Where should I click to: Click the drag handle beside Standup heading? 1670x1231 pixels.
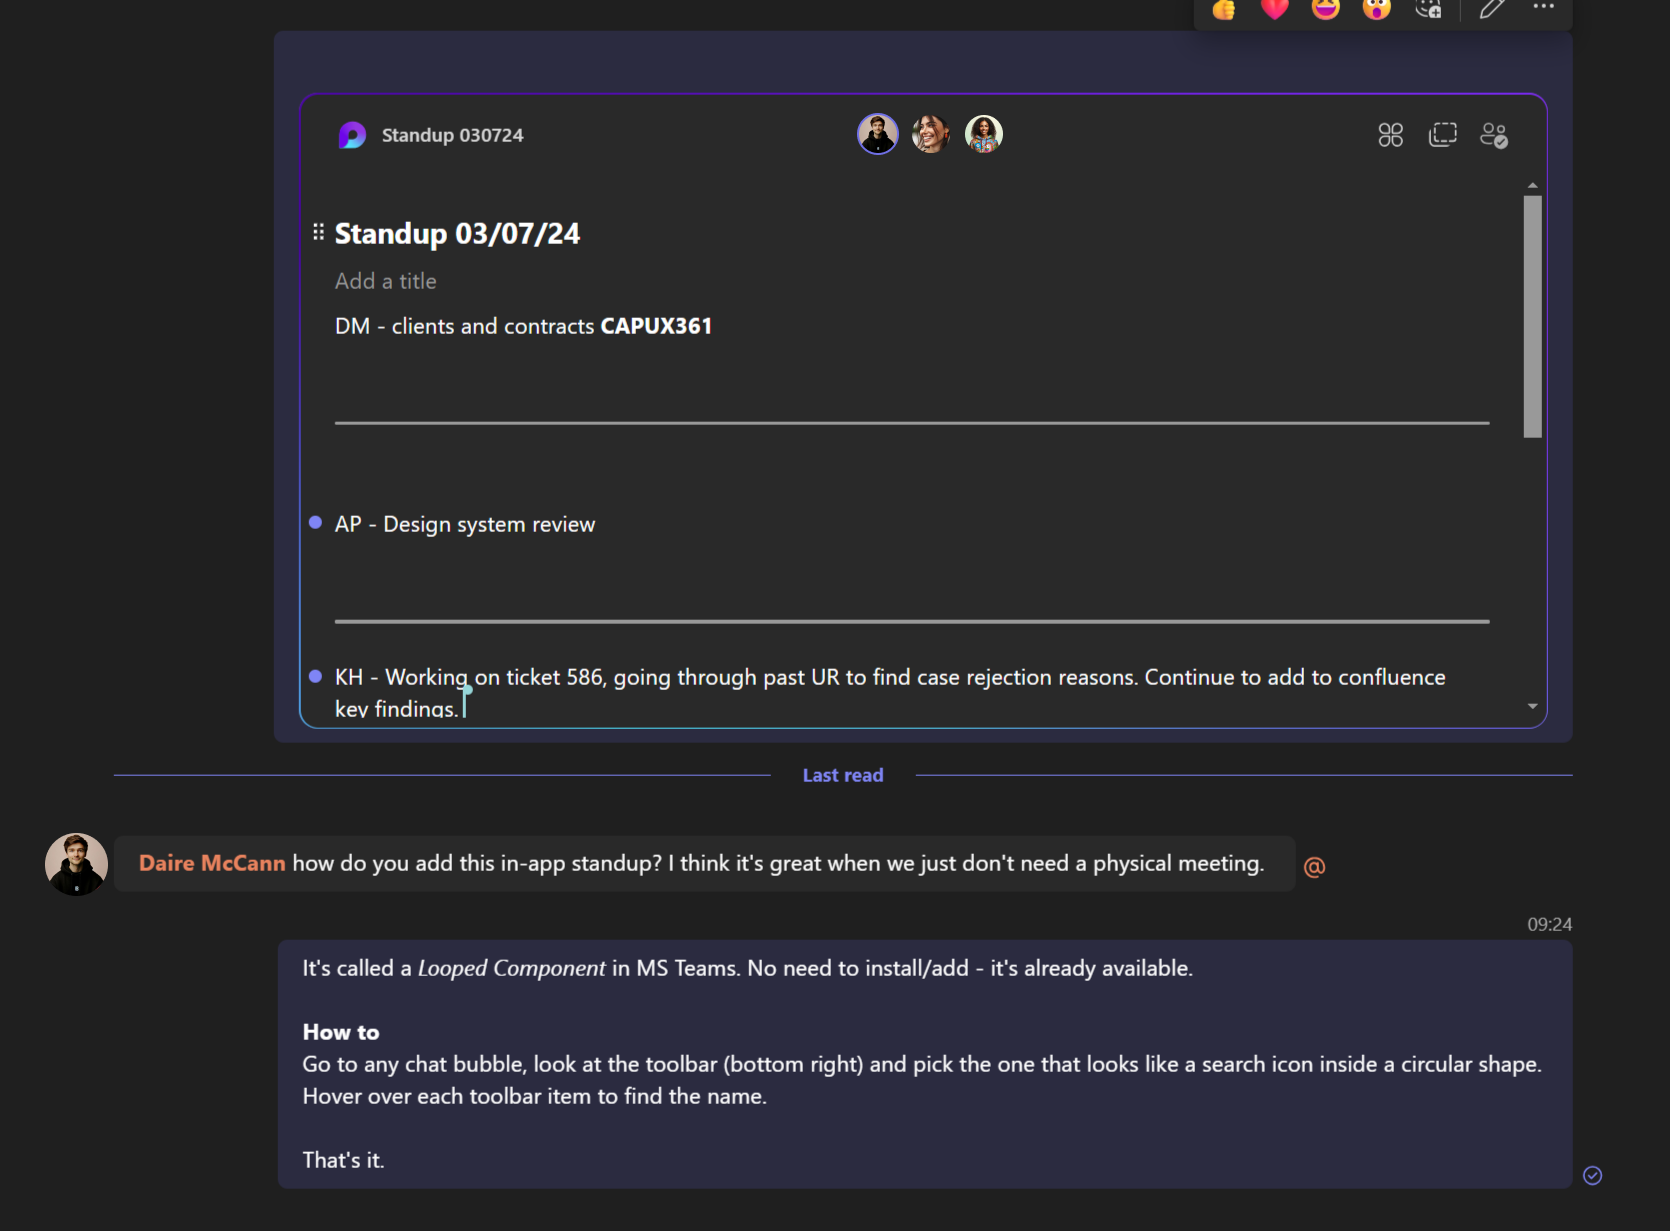point(318,232)
